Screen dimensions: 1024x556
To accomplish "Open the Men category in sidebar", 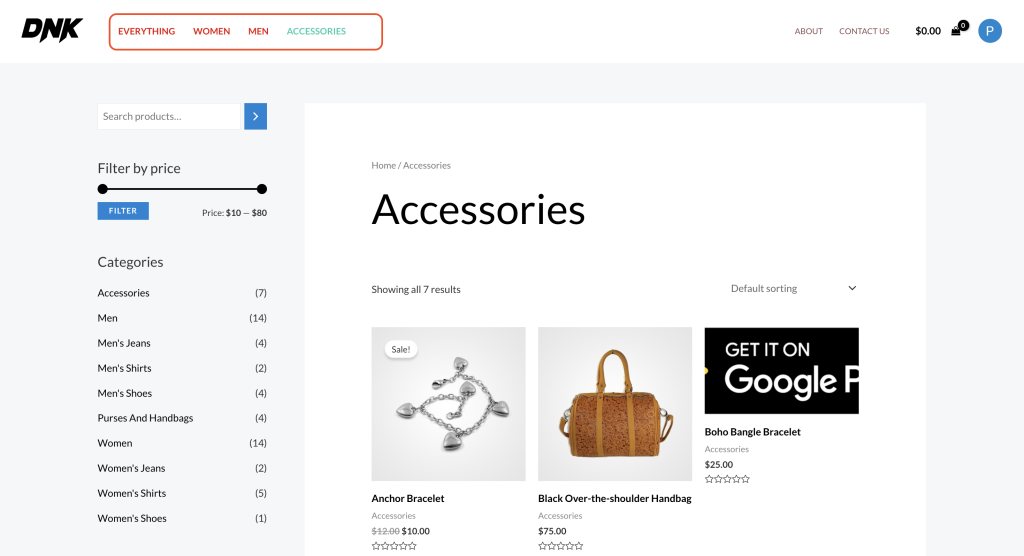I will tap(108, 318).
